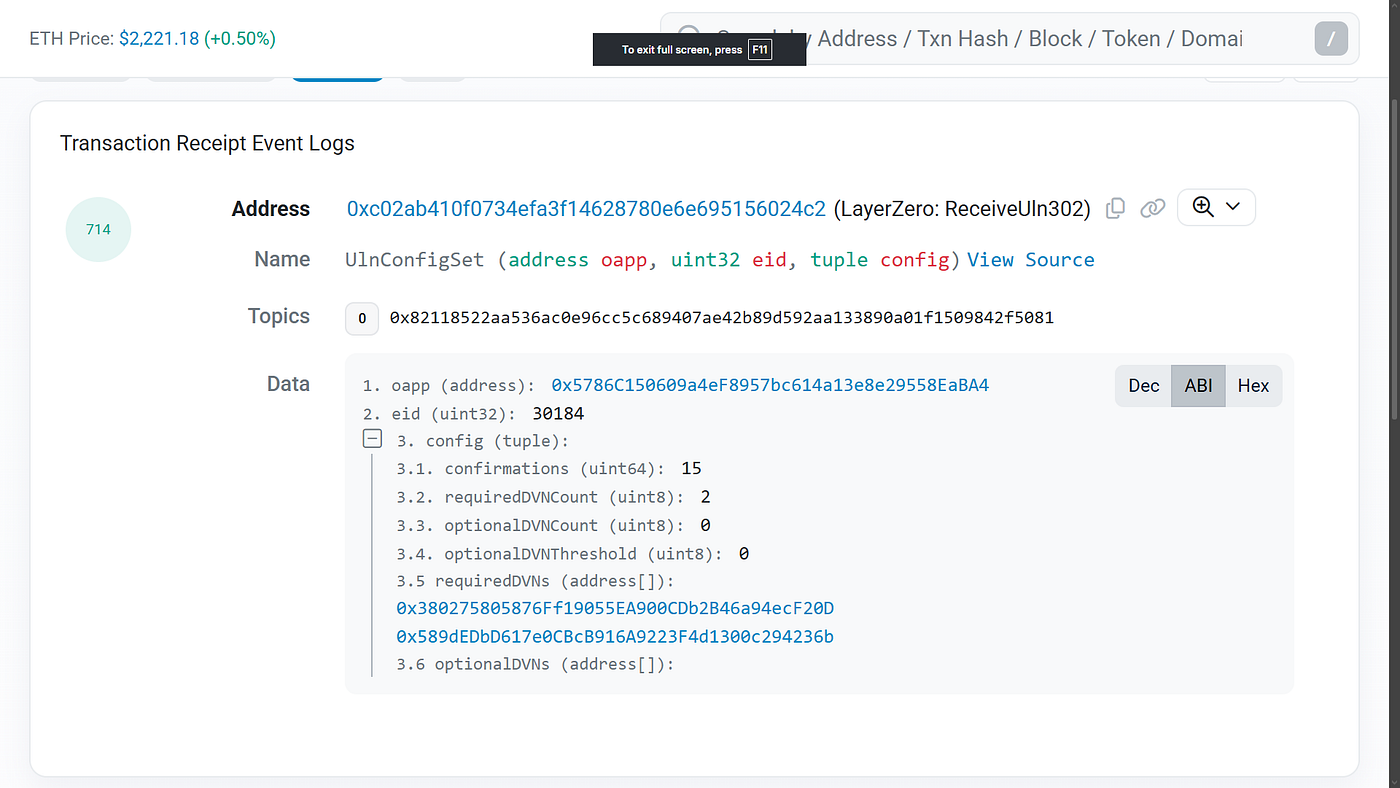This screenshot has height=788, width=1400.
Task: Switch data display to ABI
Action: point(1198,386)
